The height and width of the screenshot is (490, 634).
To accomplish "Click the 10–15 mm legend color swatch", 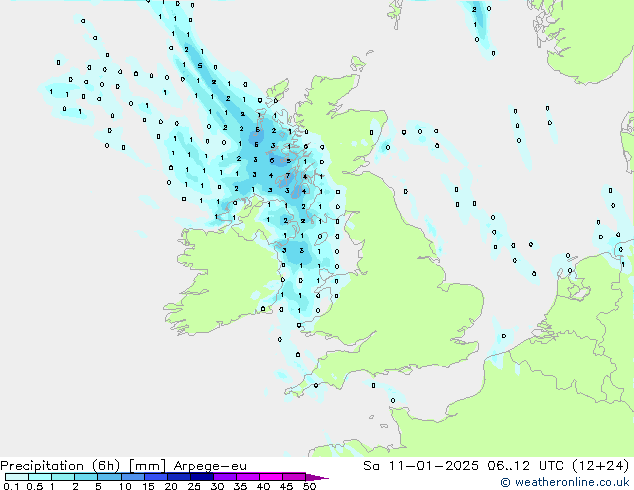I will point(132,477).
